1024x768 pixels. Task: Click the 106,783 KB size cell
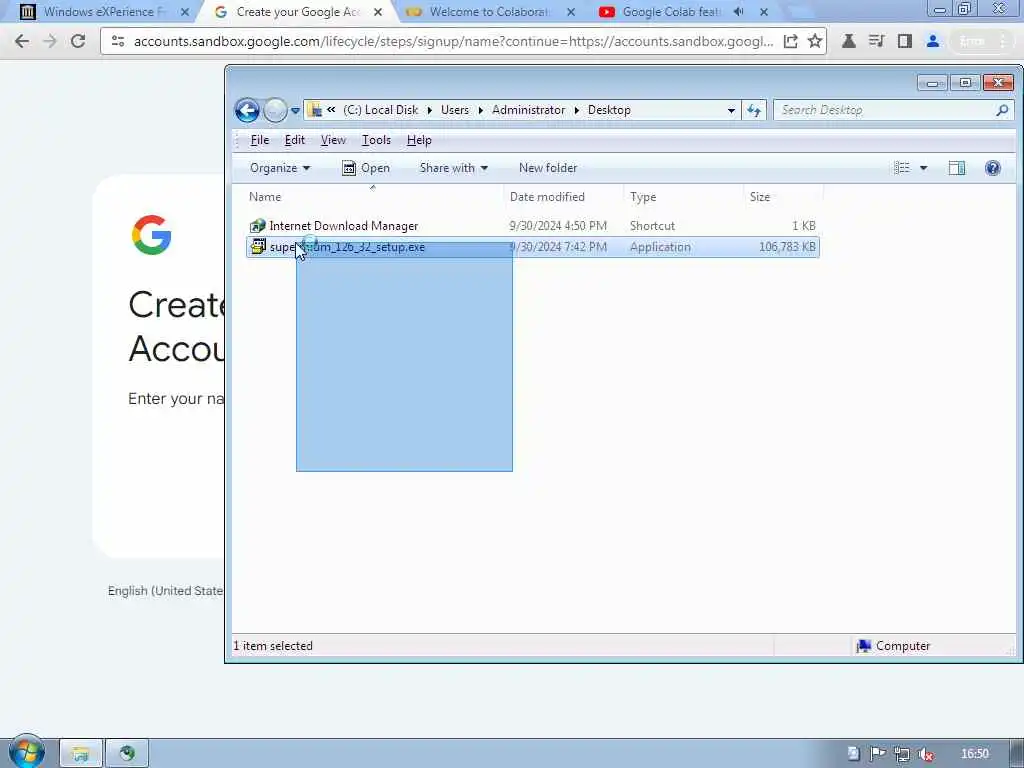786,247
